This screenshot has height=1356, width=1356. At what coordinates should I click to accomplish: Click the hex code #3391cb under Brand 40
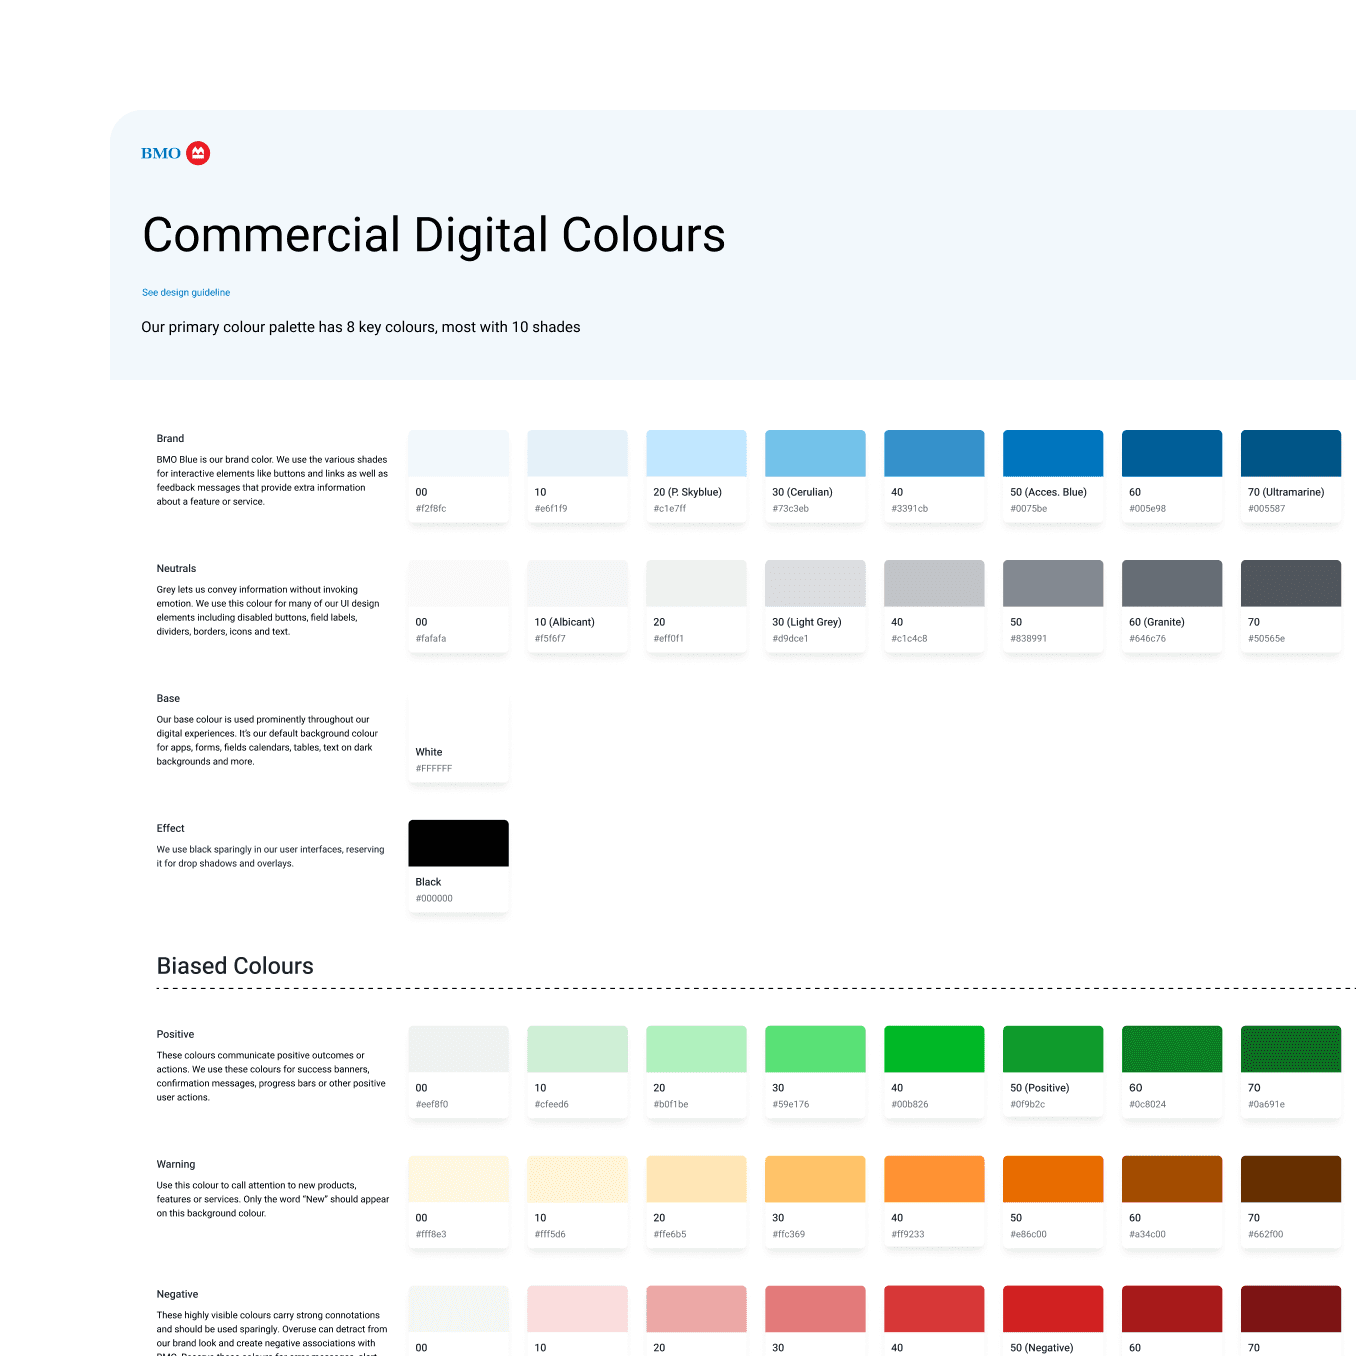[x=911, y=508]
